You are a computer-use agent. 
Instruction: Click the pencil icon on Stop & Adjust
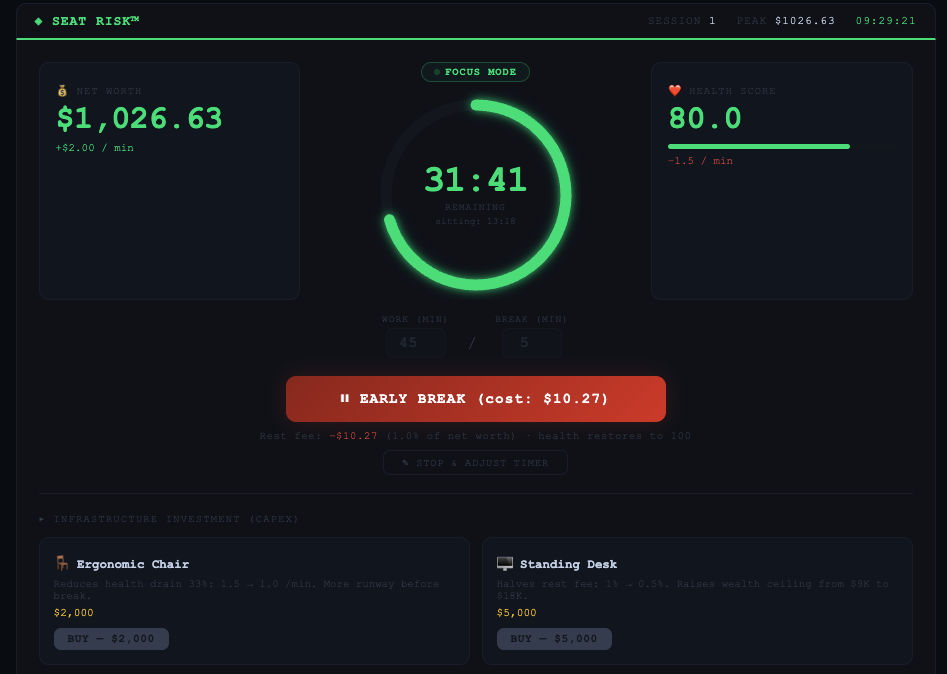coord(406,463)
